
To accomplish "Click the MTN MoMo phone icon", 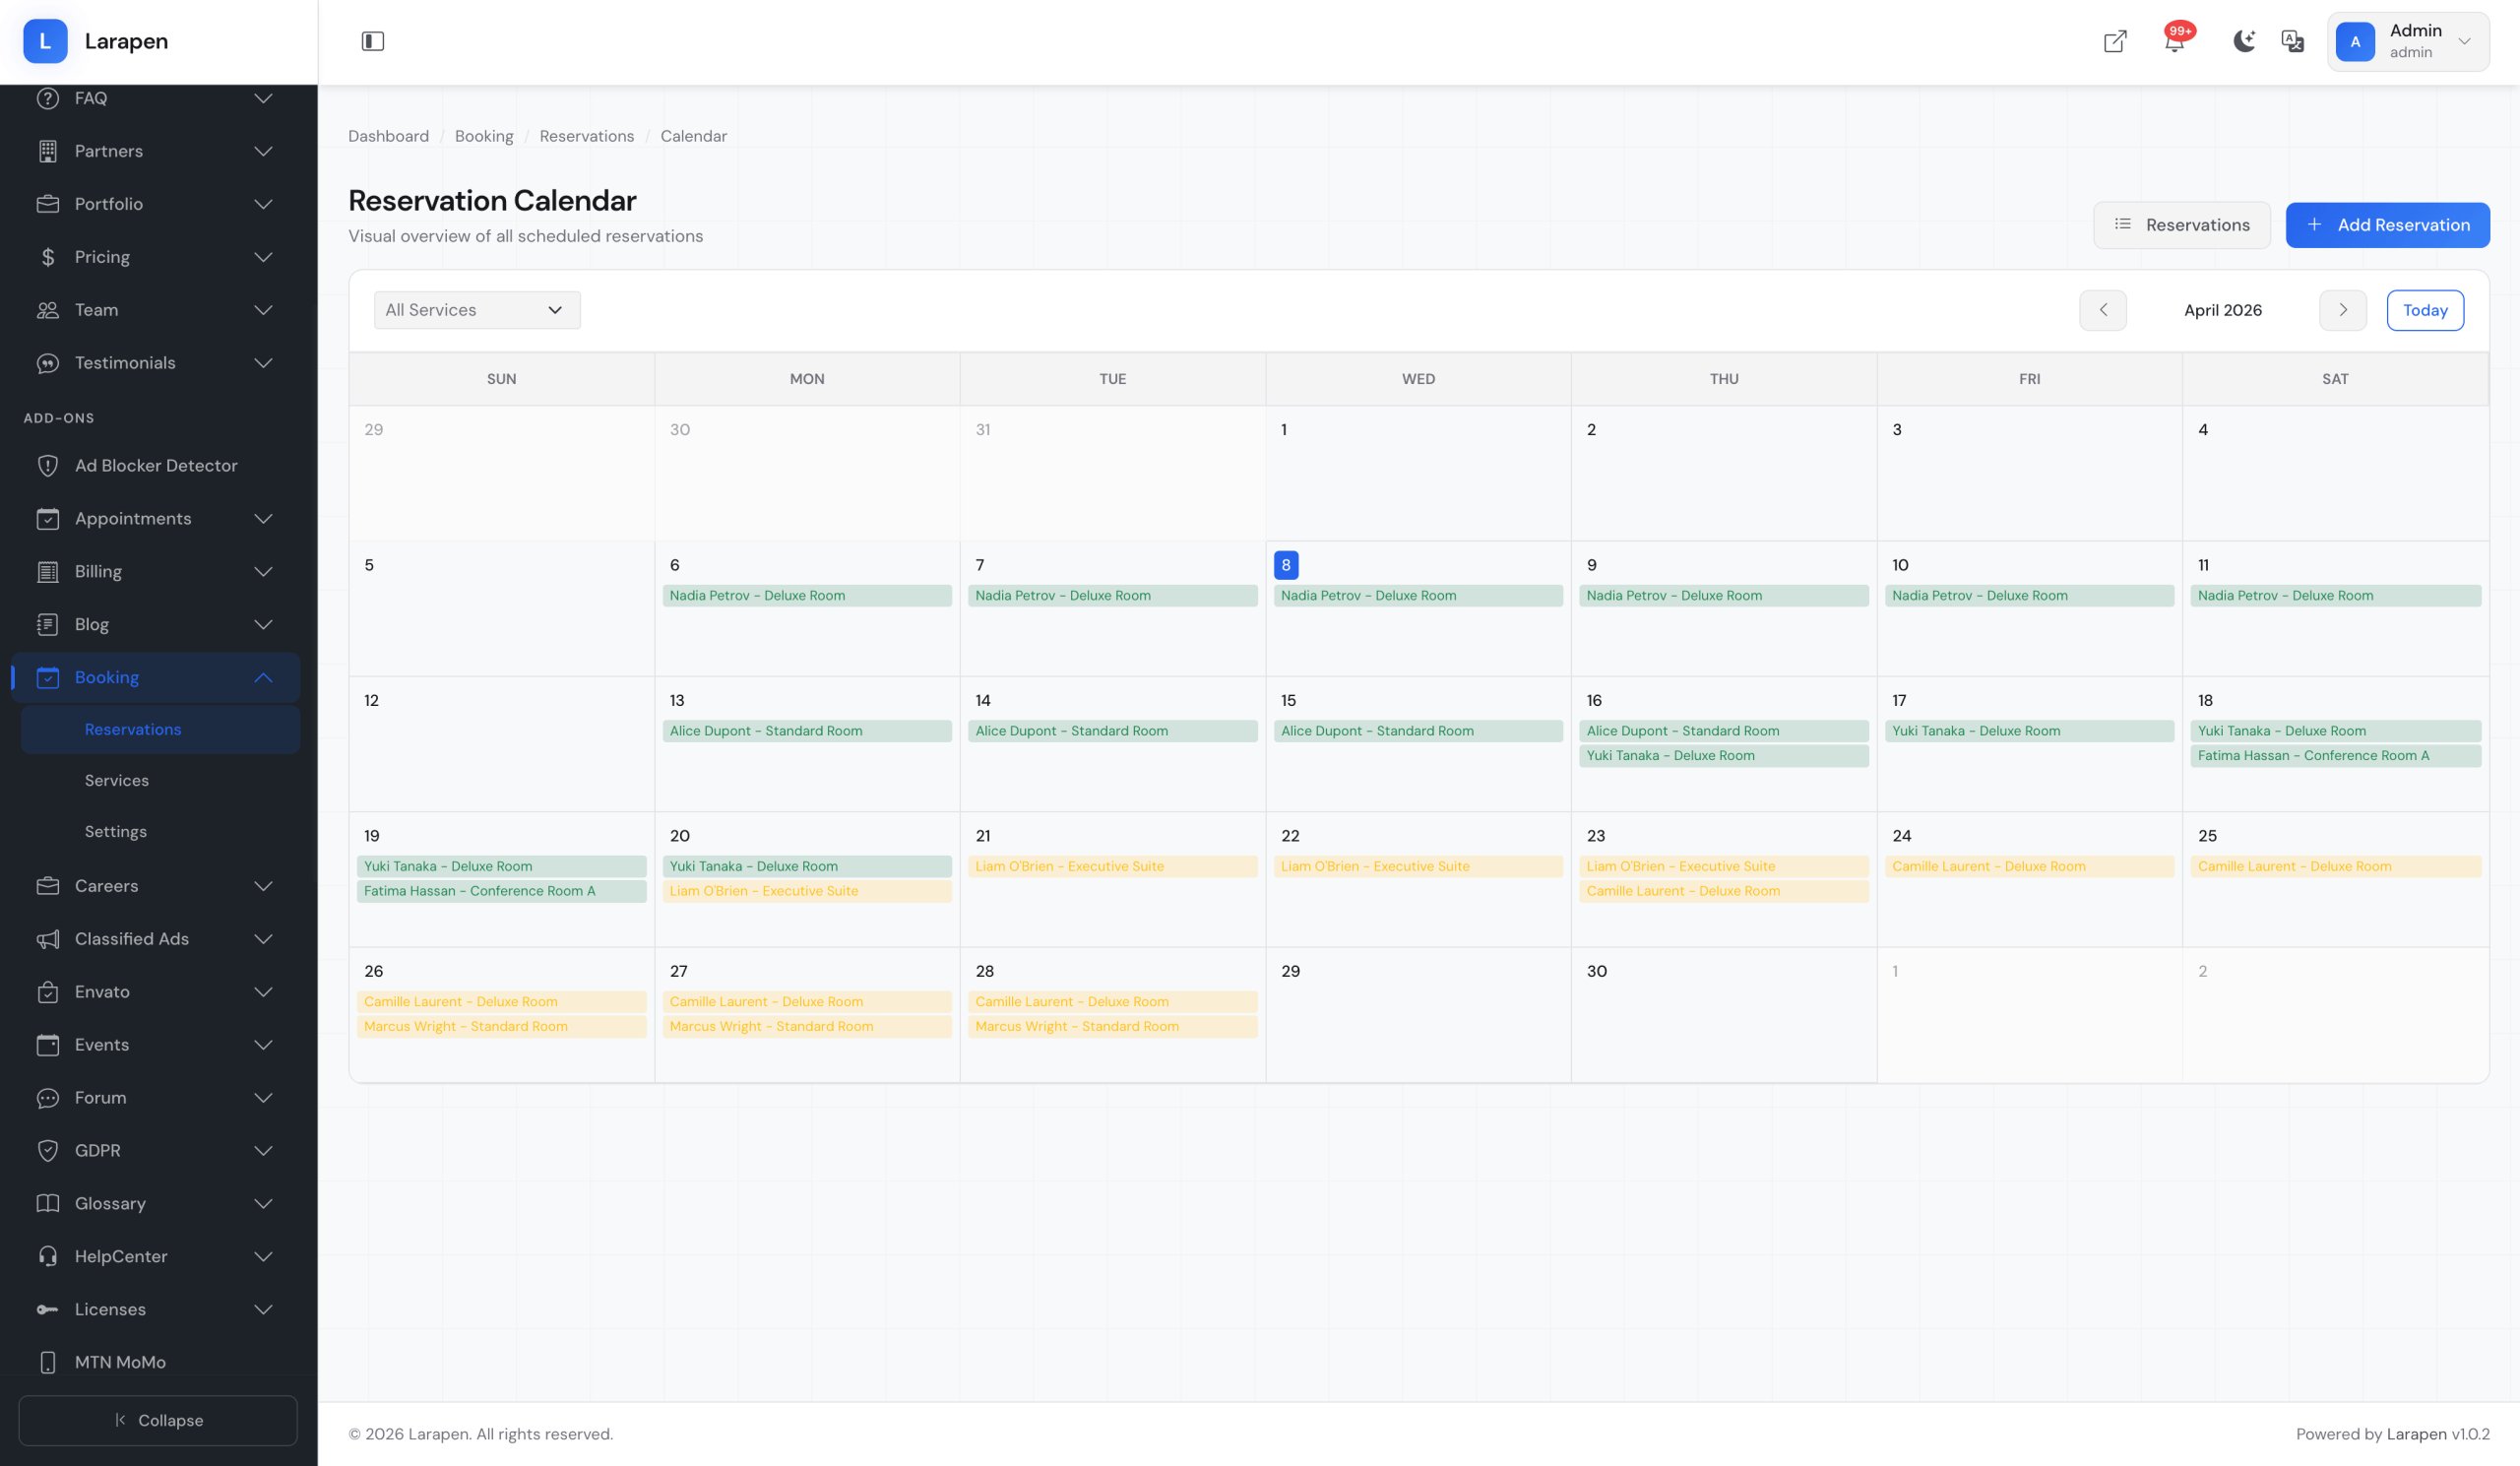I will [x=47, y=1362].
